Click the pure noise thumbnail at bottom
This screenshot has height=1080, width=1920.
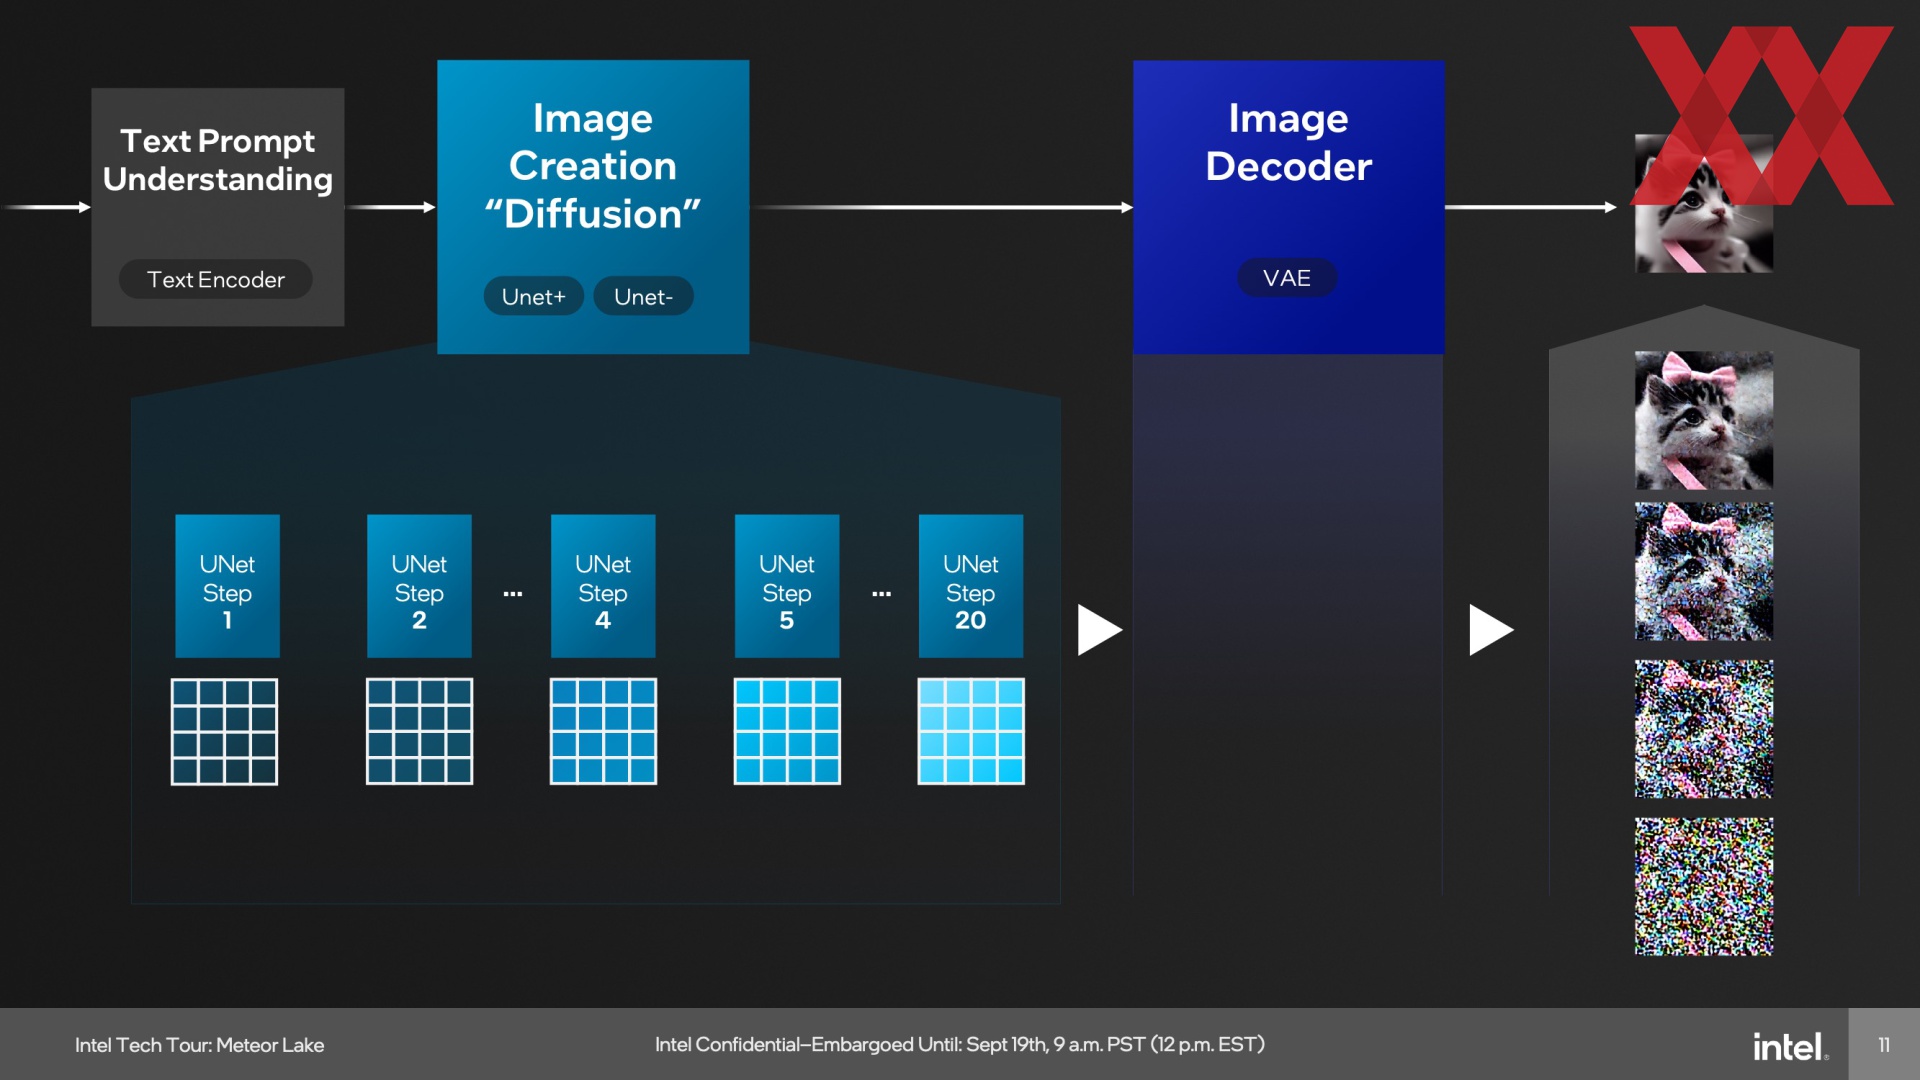pyautogui.click(x=1704, y=887)
